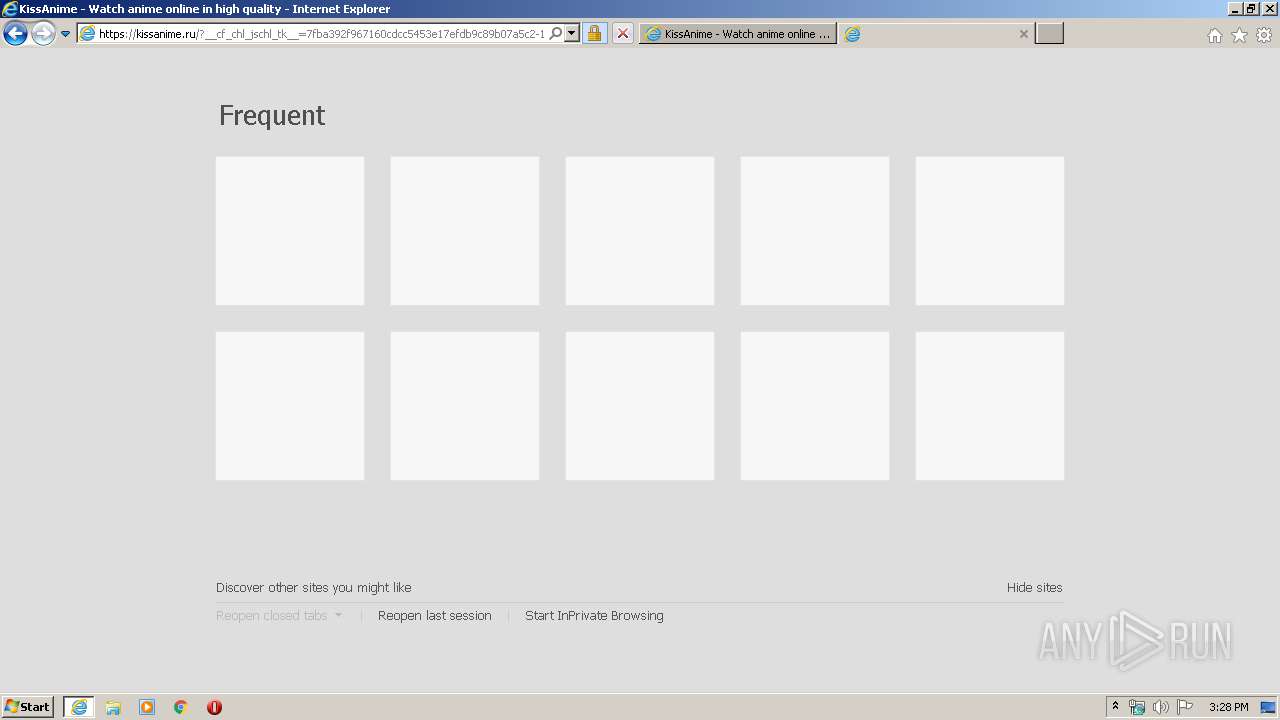Close the blank tab with its X

(1023, 34)
